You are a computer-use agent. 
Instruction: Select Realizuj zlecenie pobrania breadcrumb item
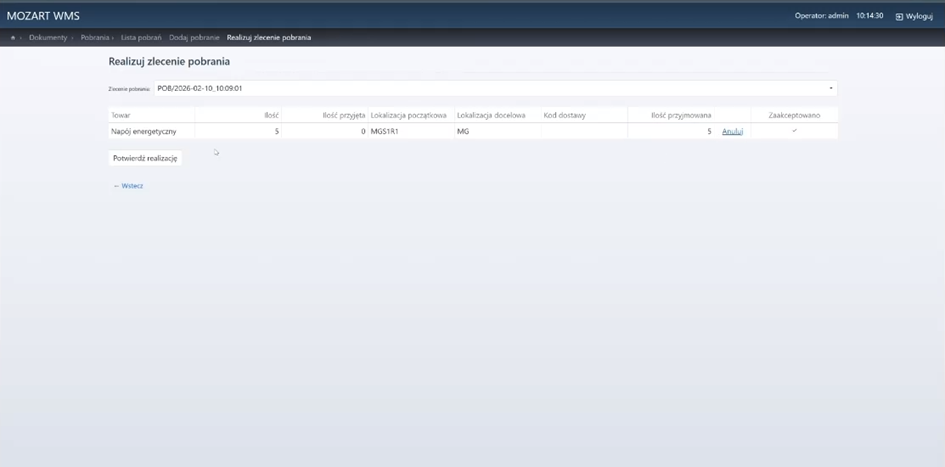click(268, 38)
